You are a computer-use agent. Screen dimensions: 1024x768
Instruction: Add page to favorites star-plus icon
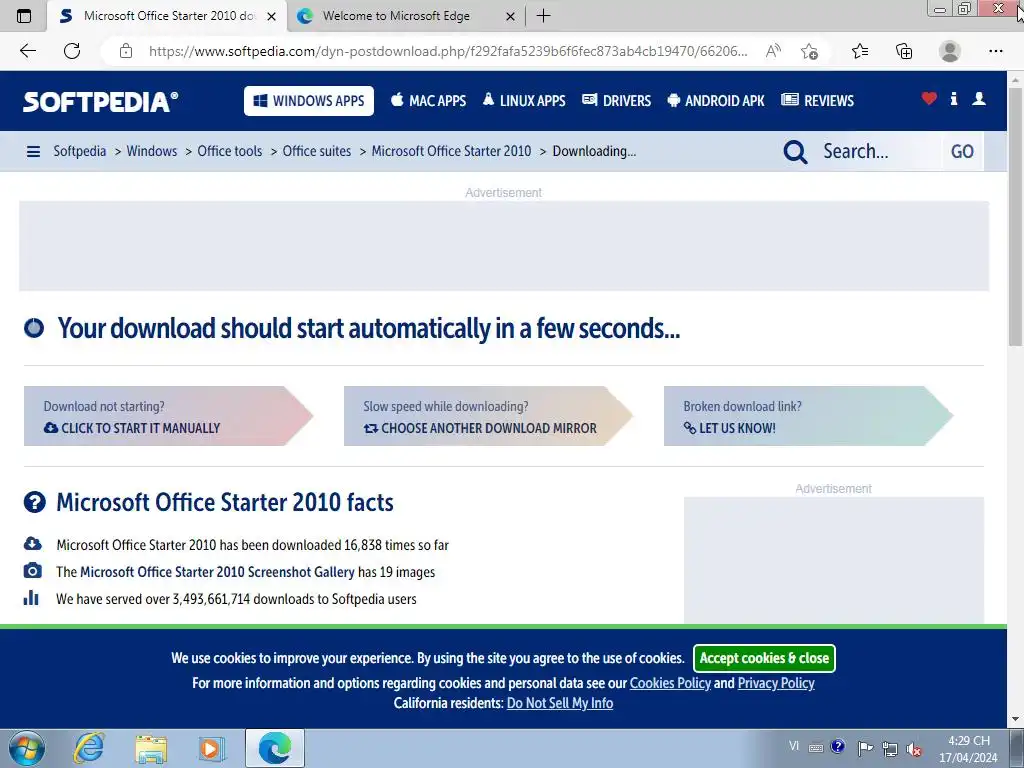click(x=809, y=51)
